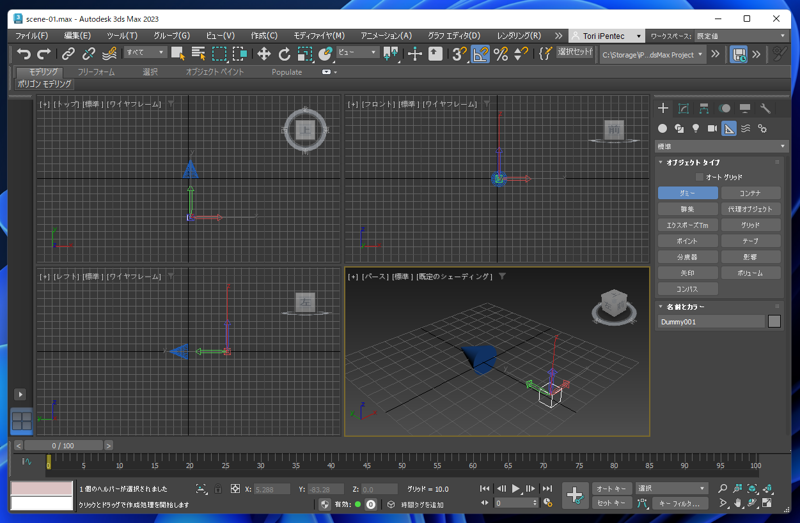Click the four-pane viewport layout icon
800x523 pixels.
[22, 421]
